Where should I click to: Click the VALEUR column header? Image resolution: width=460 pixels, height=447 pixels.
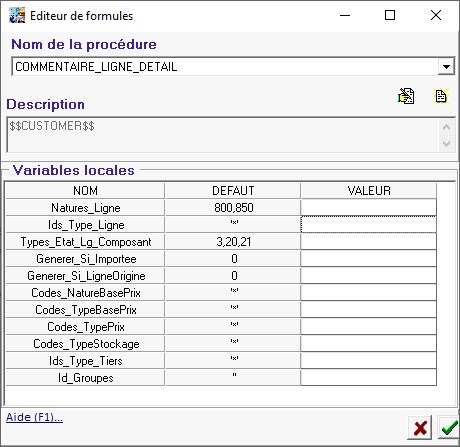pos(369,191)
